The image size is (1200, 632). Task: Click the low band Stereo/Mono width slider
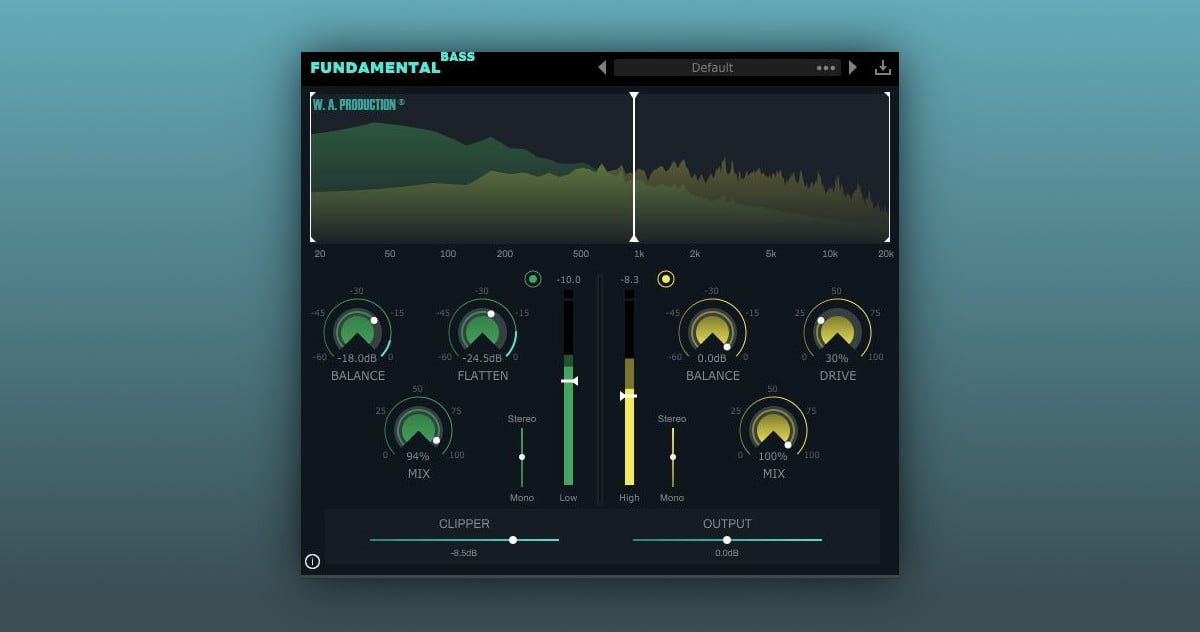522,457
